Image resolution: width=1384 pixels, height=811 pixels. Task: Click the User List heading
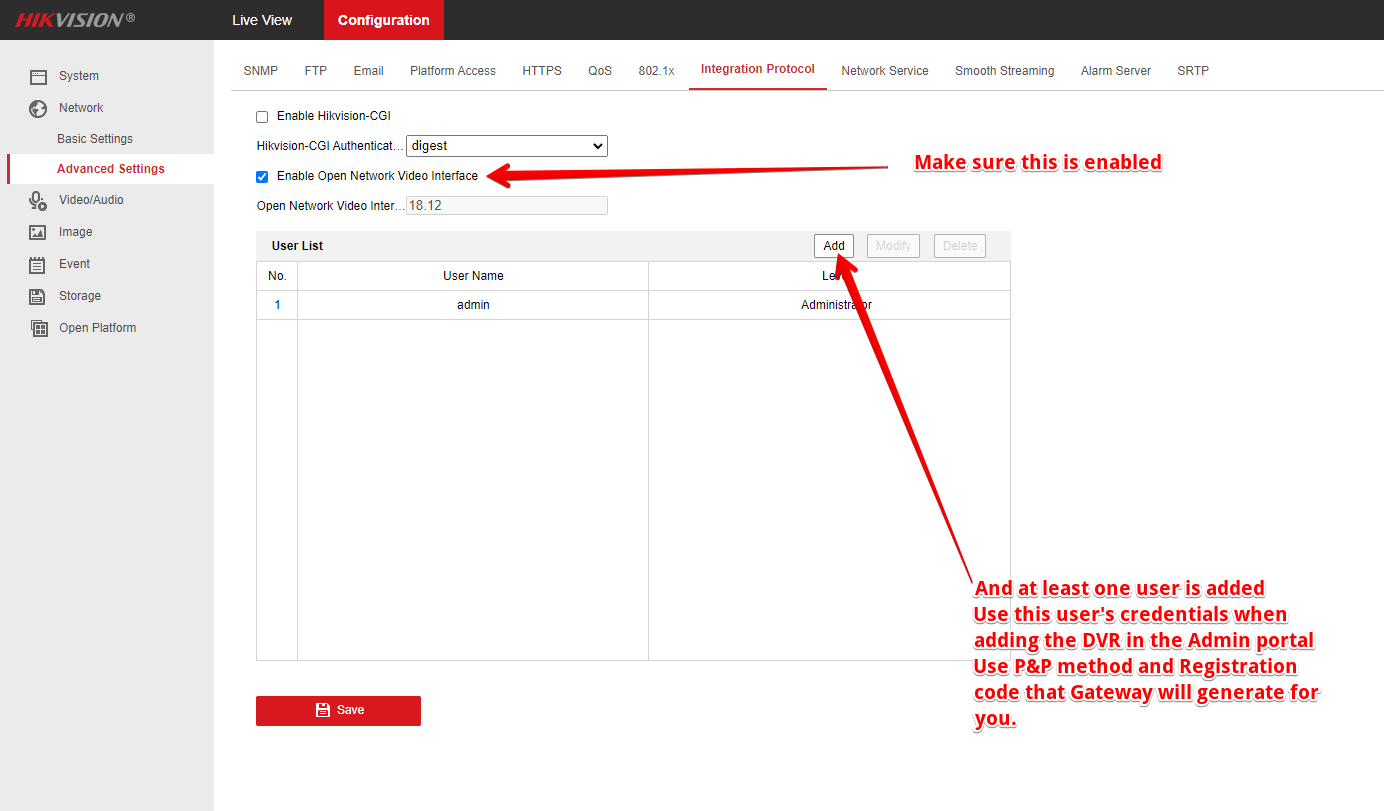click(x=297, y=246)
